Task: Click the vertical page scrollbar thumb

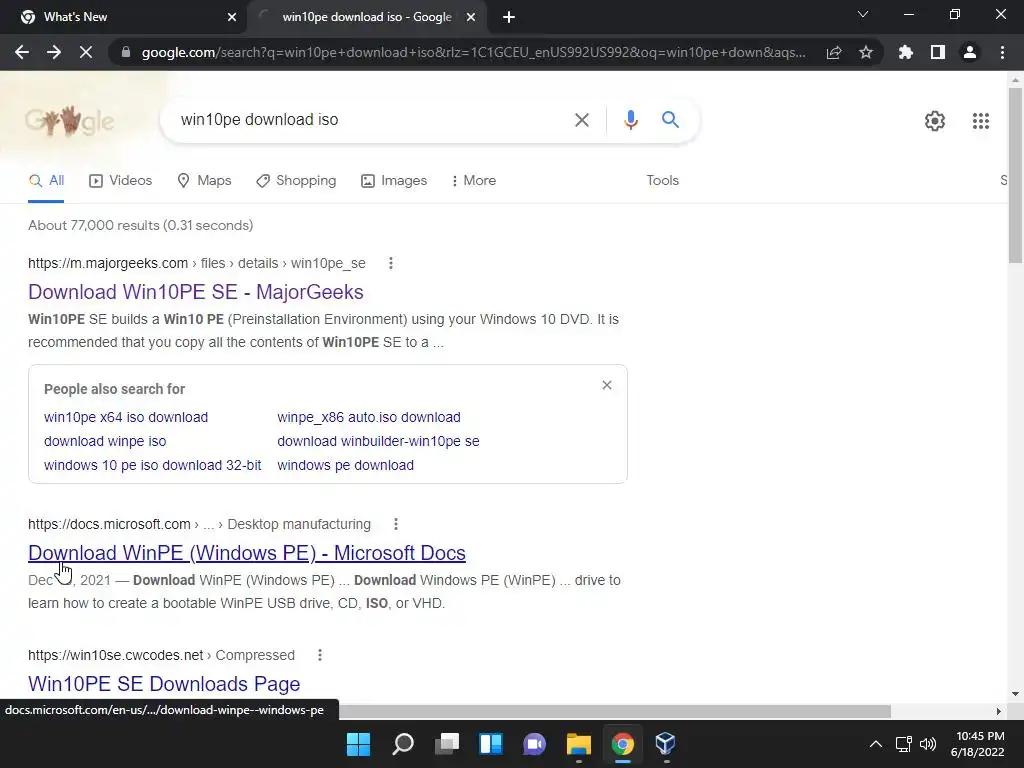Action: (1015, 175)
